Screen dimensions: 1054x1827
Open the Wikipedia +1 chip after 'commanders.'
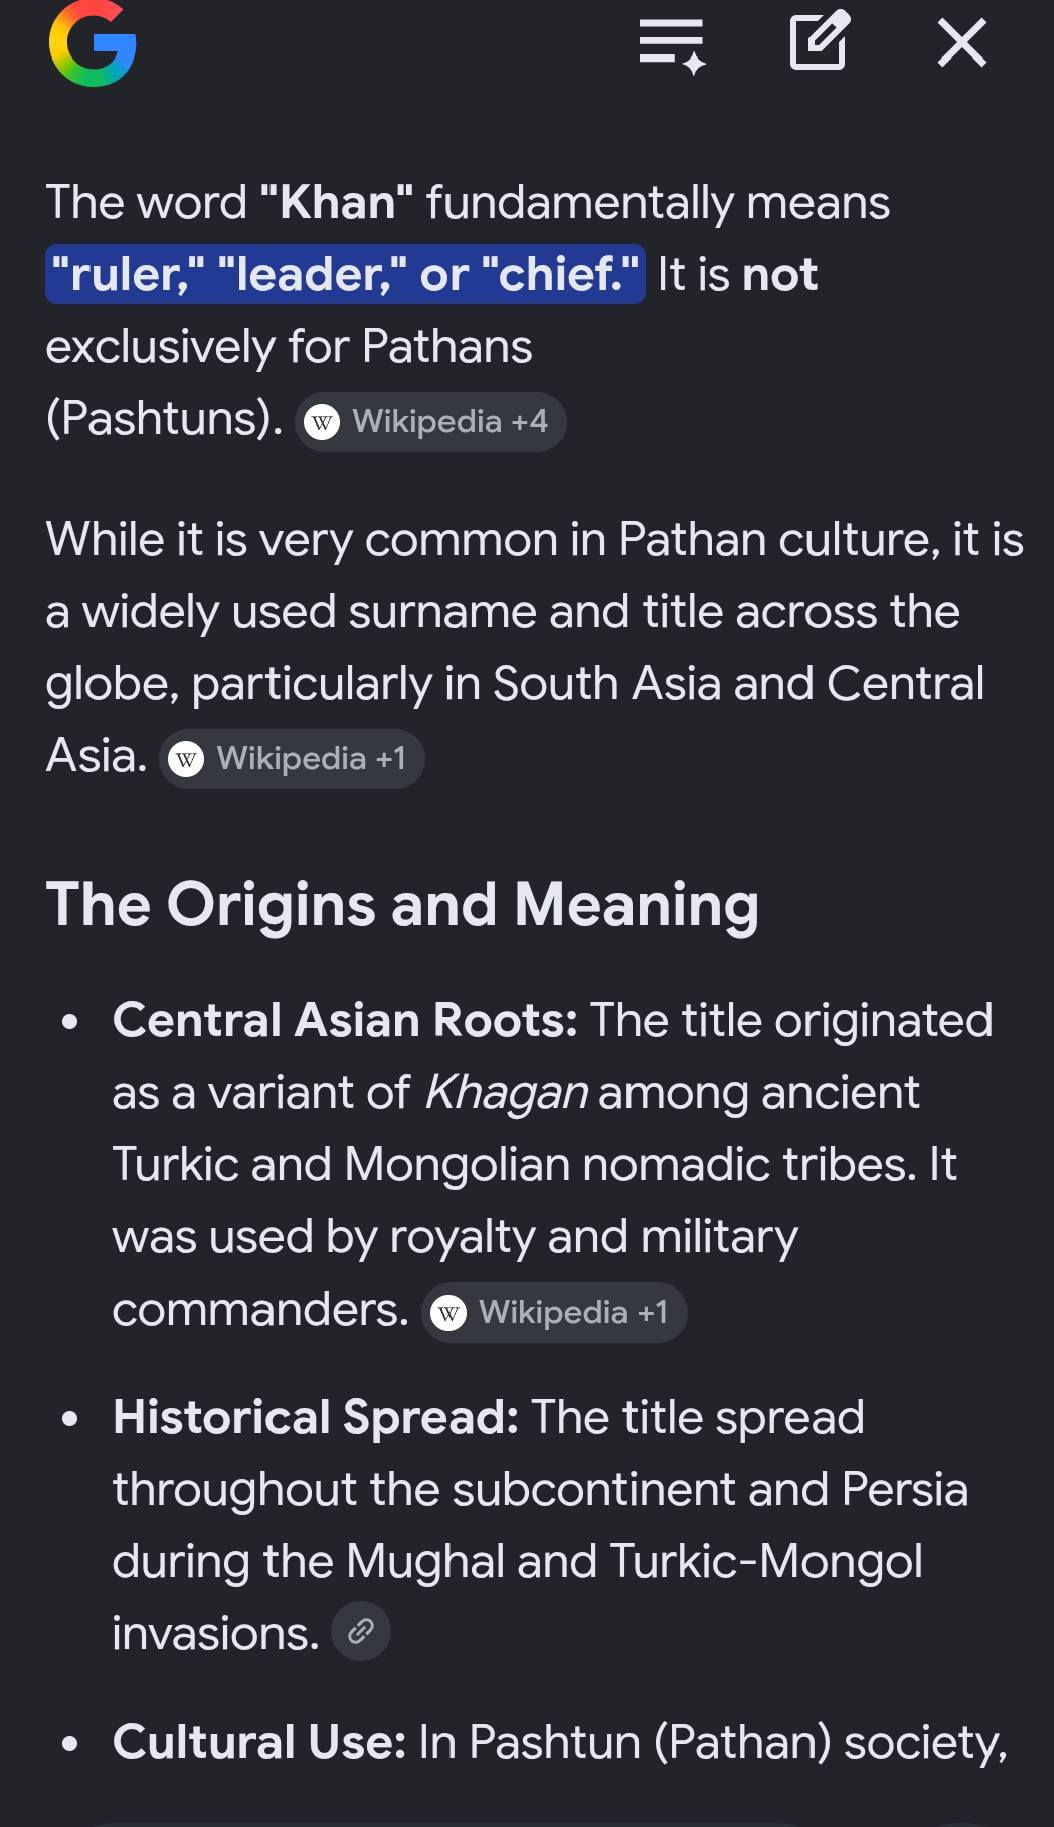[554, 1312]
